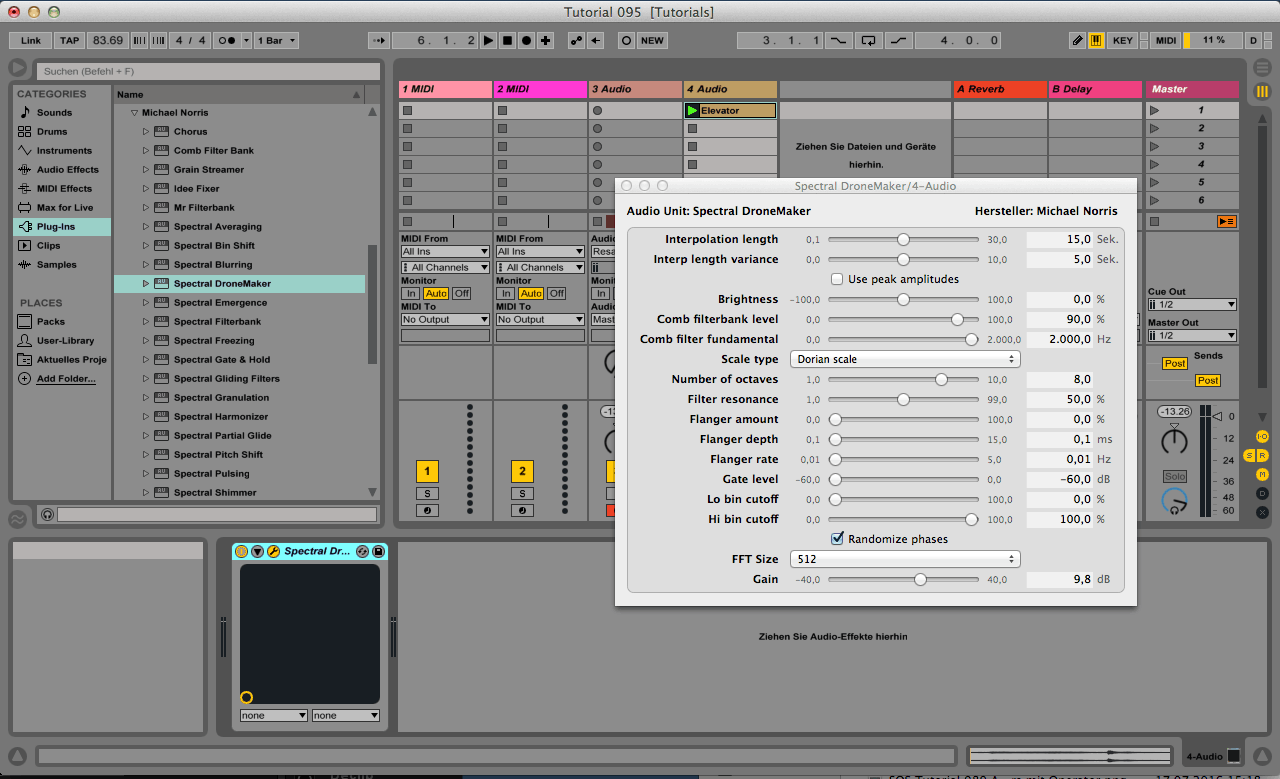Toggle draw mode pencil icon
This screenshot has width=1280, height=779.
1077,41
